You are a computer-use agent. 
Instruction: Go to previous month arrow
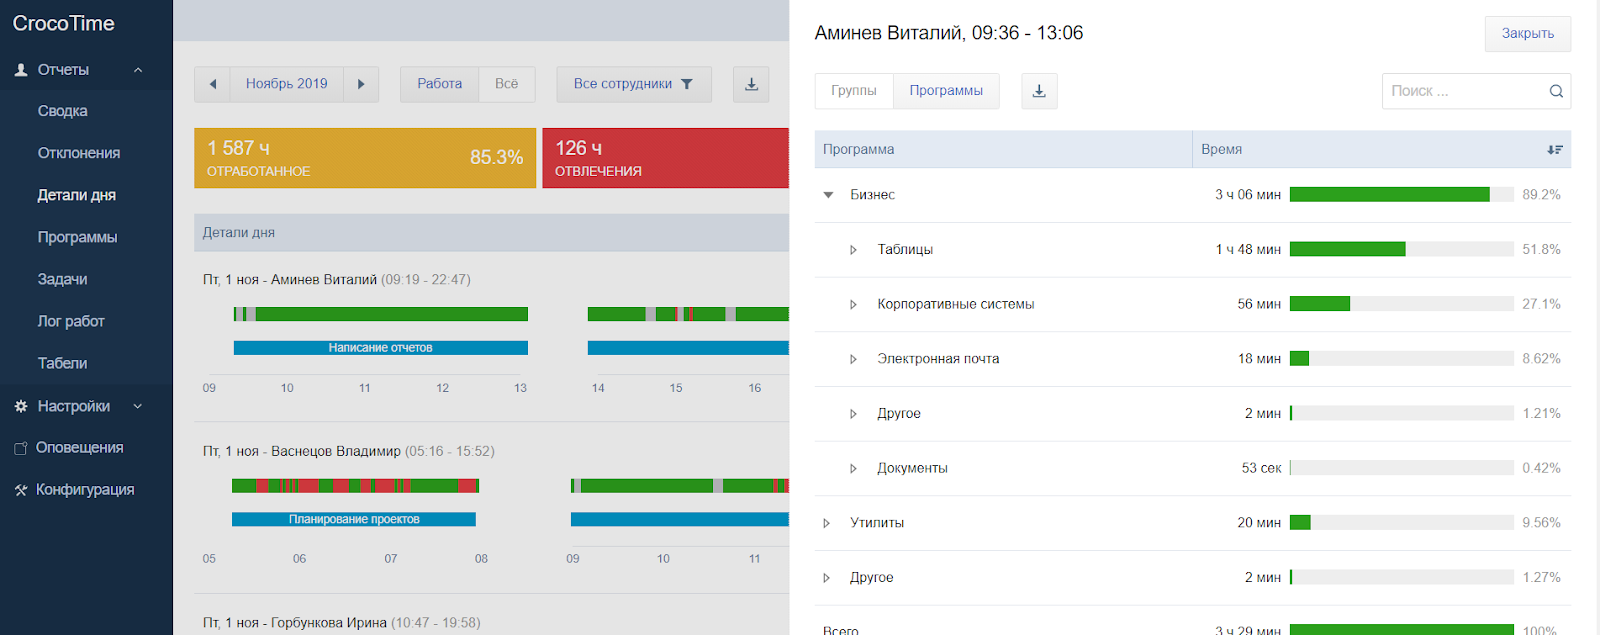point(212,84)
